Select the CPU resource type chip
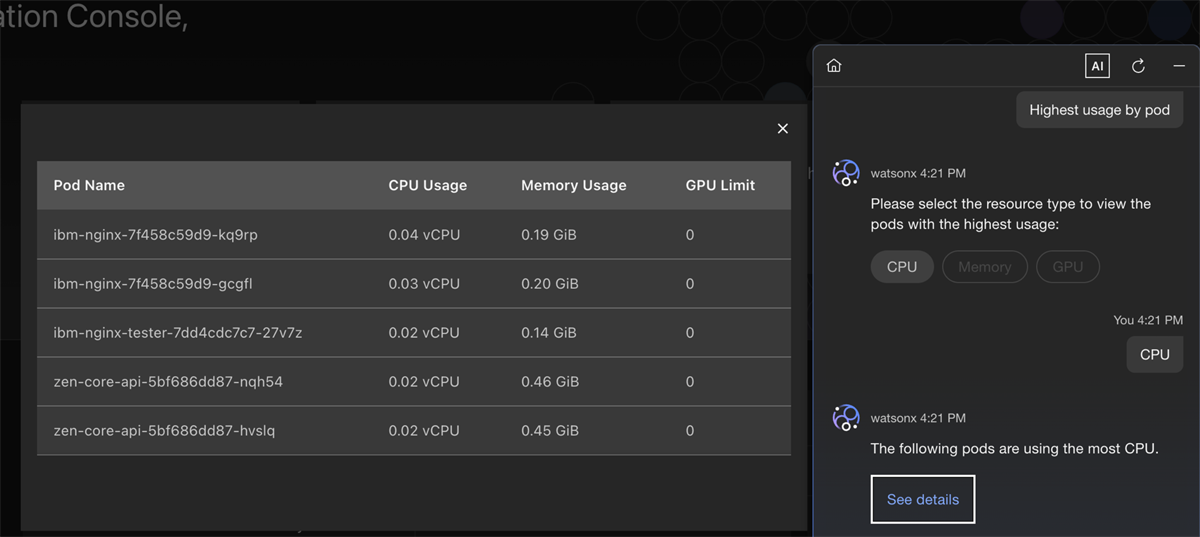The width and height of the screenshot is (1200, 537). [902, 267]
